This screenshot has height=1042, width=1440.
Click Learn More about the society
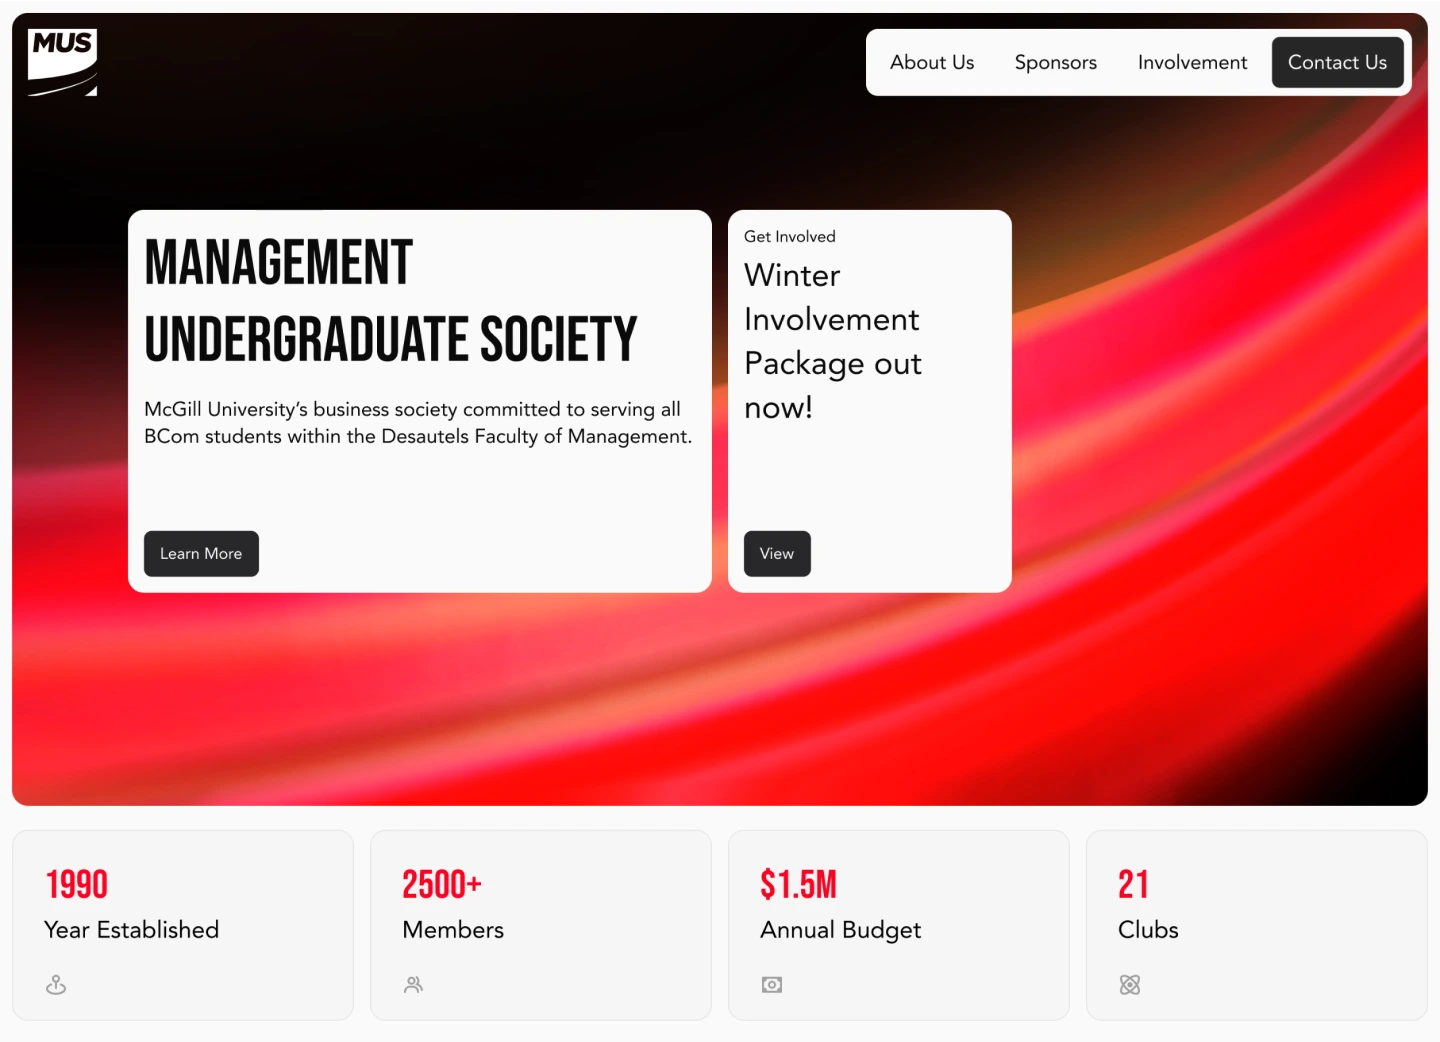(x=201, y=553)
